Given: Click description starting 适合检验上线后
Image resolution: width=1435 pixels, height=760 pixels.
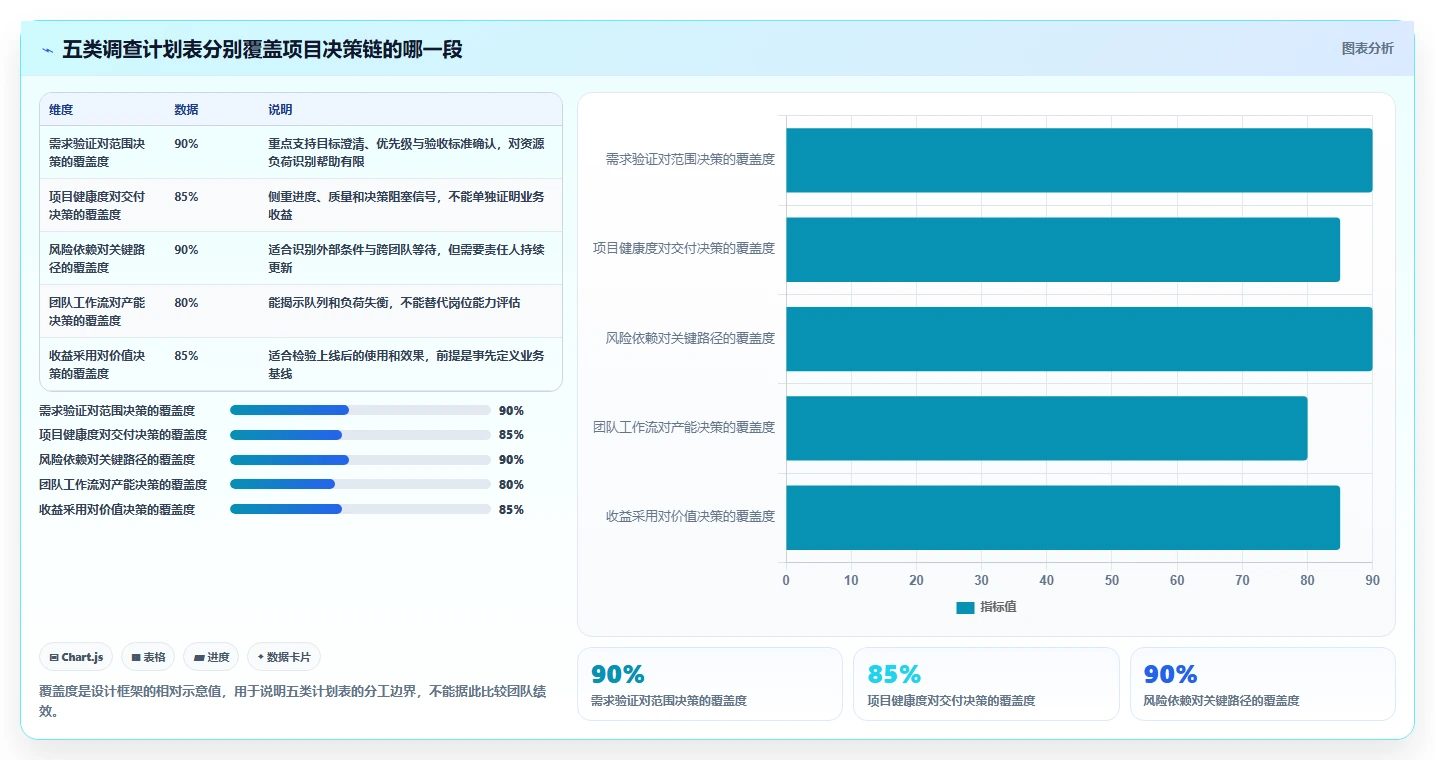Looking at the screenshot, I should pos(406,364).
